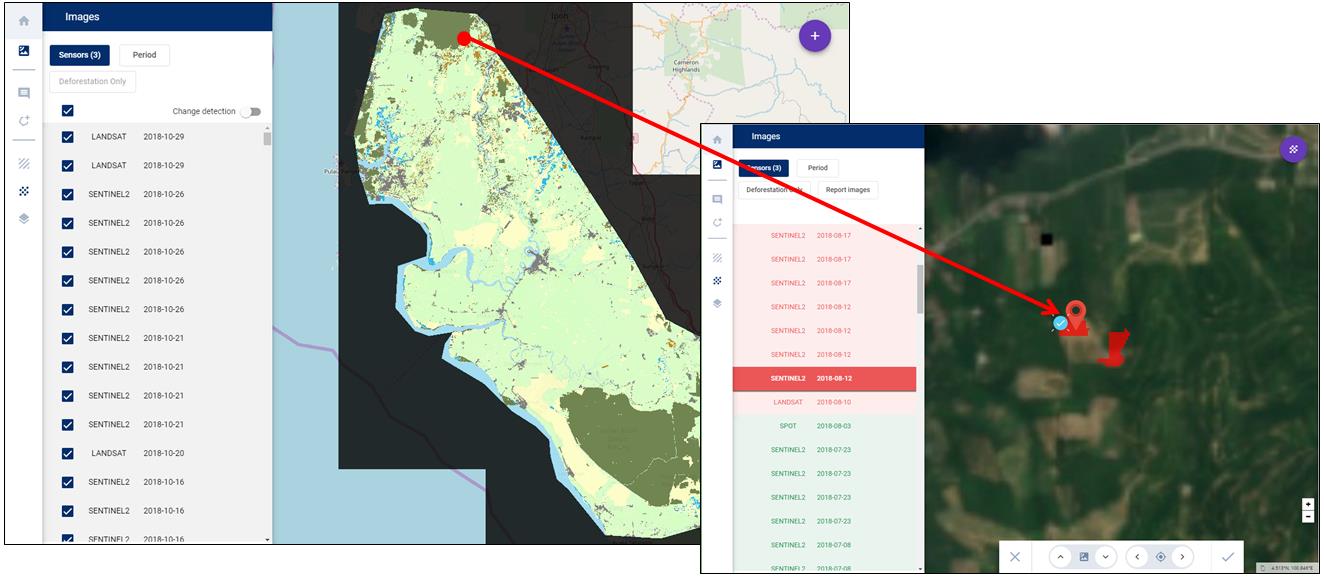1324x577 pixels.
Task: Cancel with the X in the bottom toolbar
Action: click(1015, 557)
